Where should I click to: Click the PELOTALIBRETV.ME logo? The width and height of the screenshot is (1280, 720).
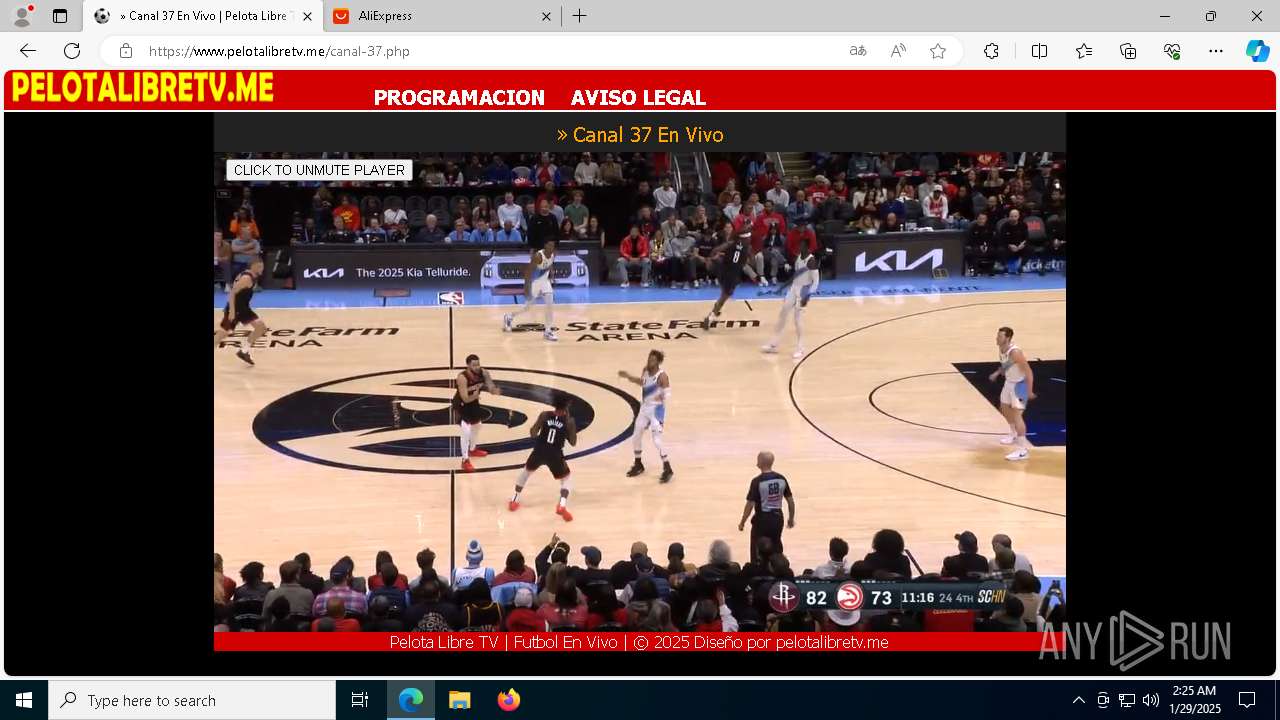pos(143,88)
